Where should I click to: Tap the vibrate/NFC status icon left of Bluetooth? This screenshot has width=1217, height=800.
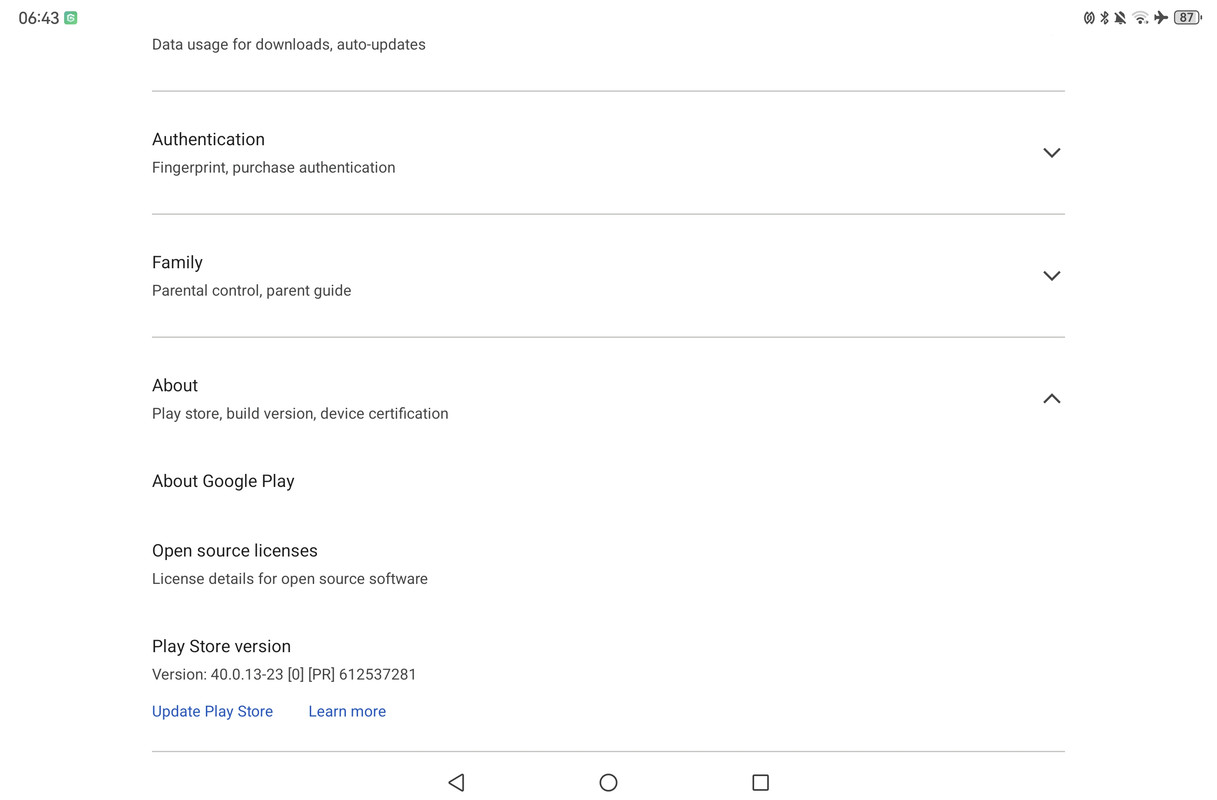click(x=1089, y=17)
